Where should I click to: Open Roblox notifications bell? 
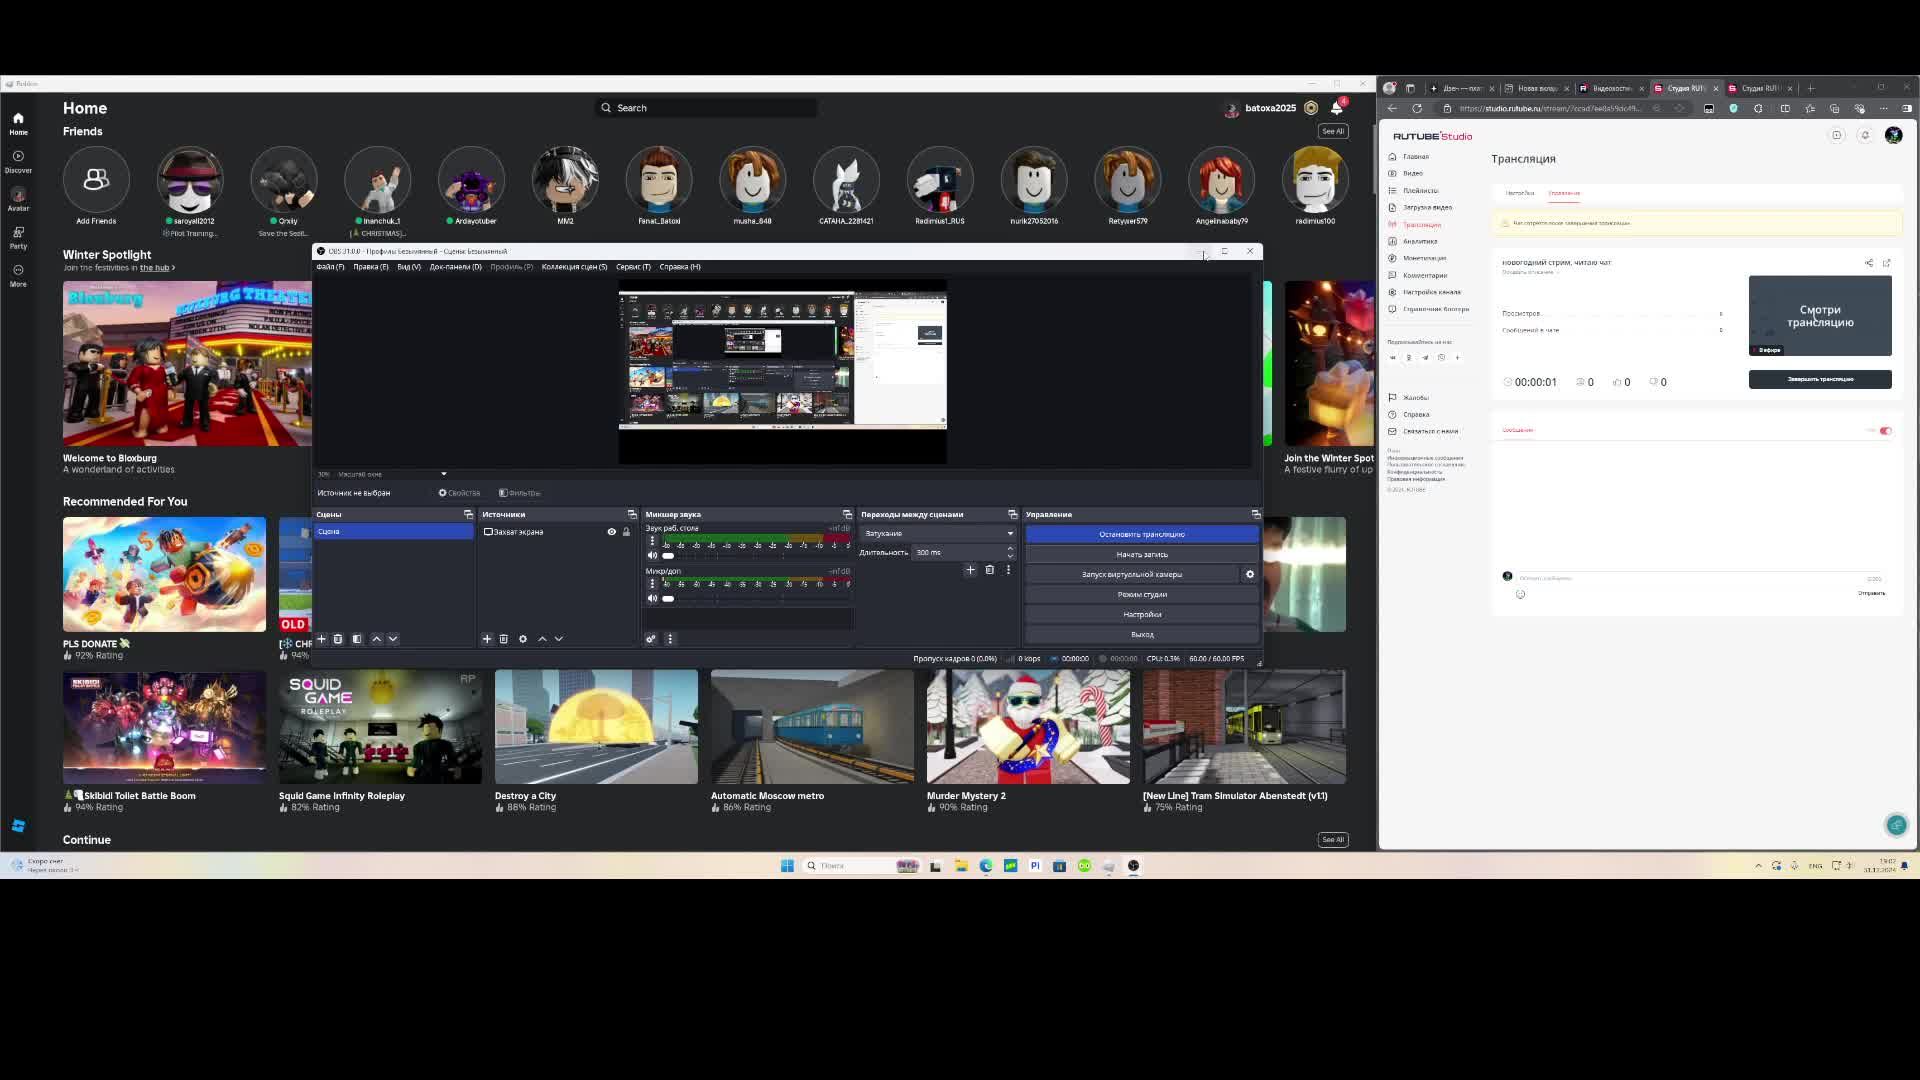pos(1337,108)
